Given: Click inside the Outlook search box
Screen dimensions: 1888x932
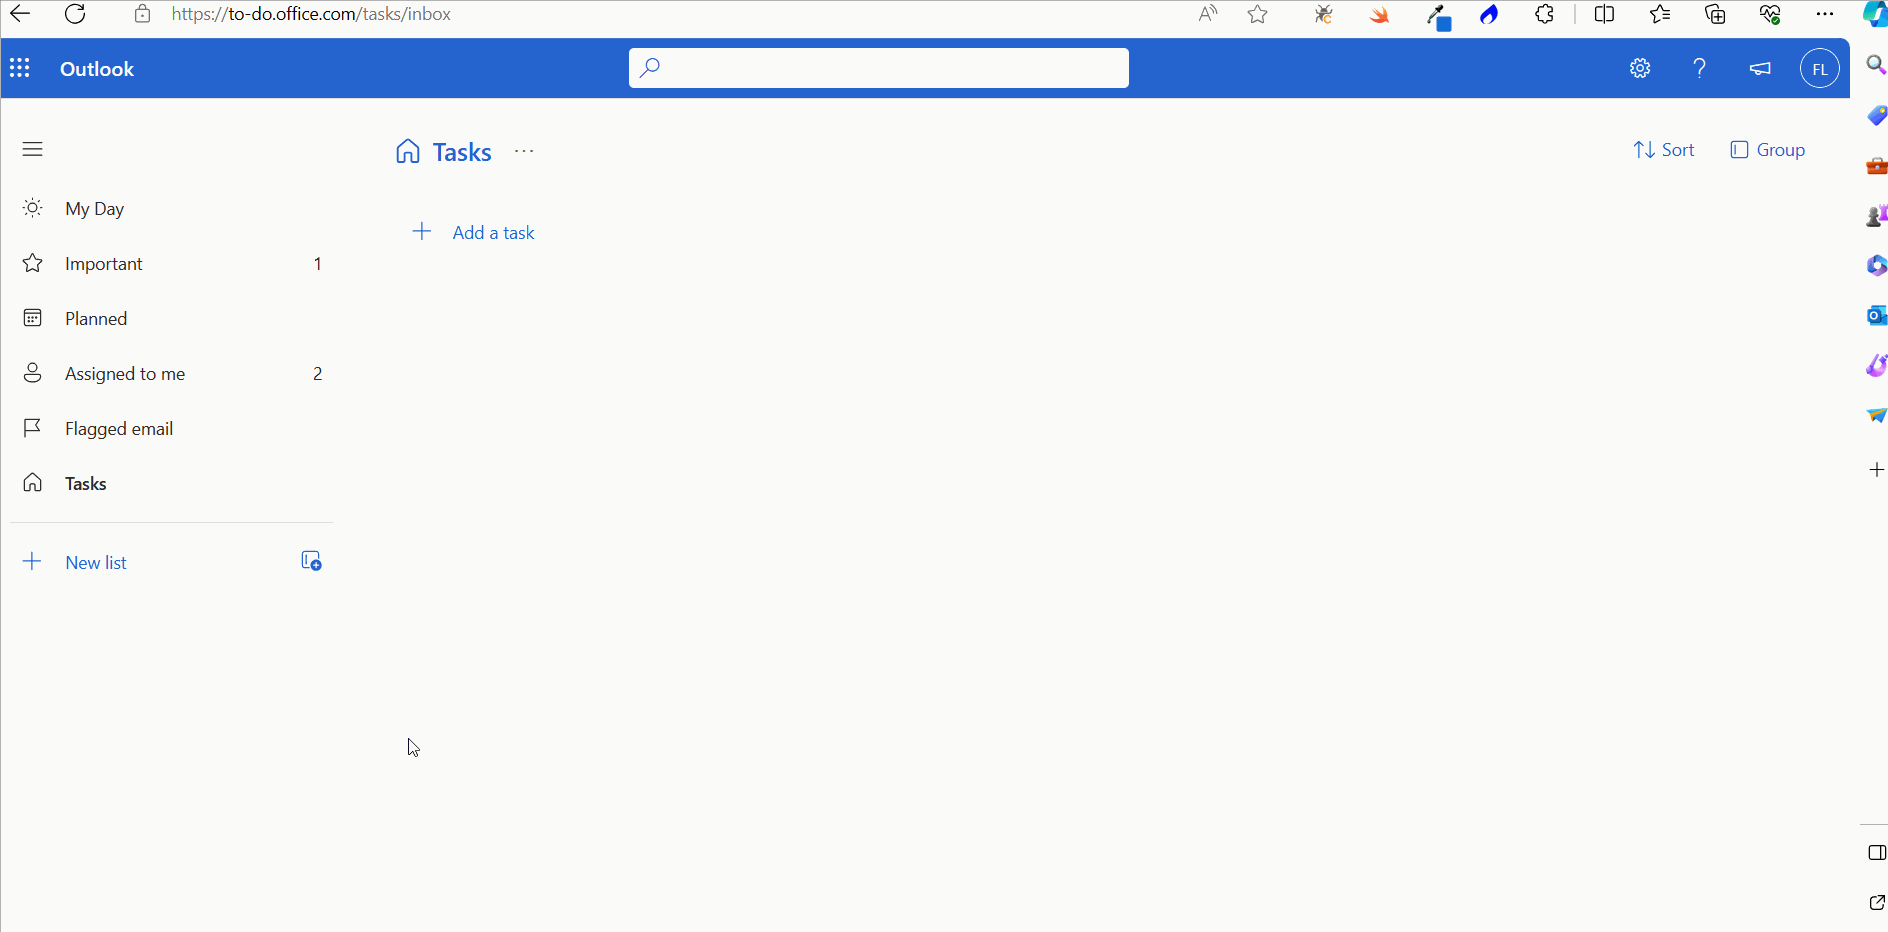Looking at the screenshot, I should [877, 67].
